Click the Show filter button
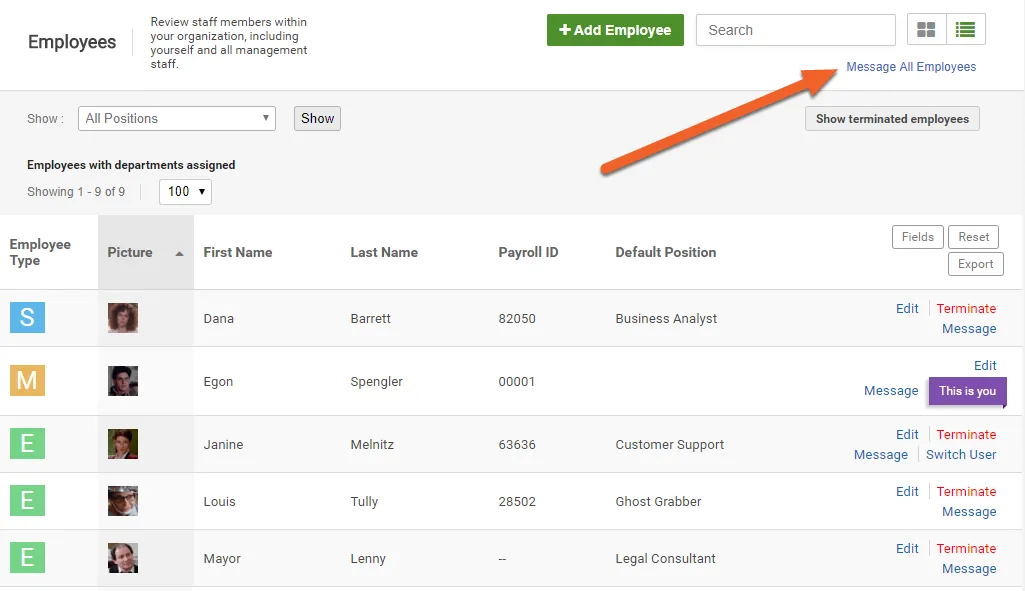The height and width of the screenshot is (591, 1025). pos(317,118)
